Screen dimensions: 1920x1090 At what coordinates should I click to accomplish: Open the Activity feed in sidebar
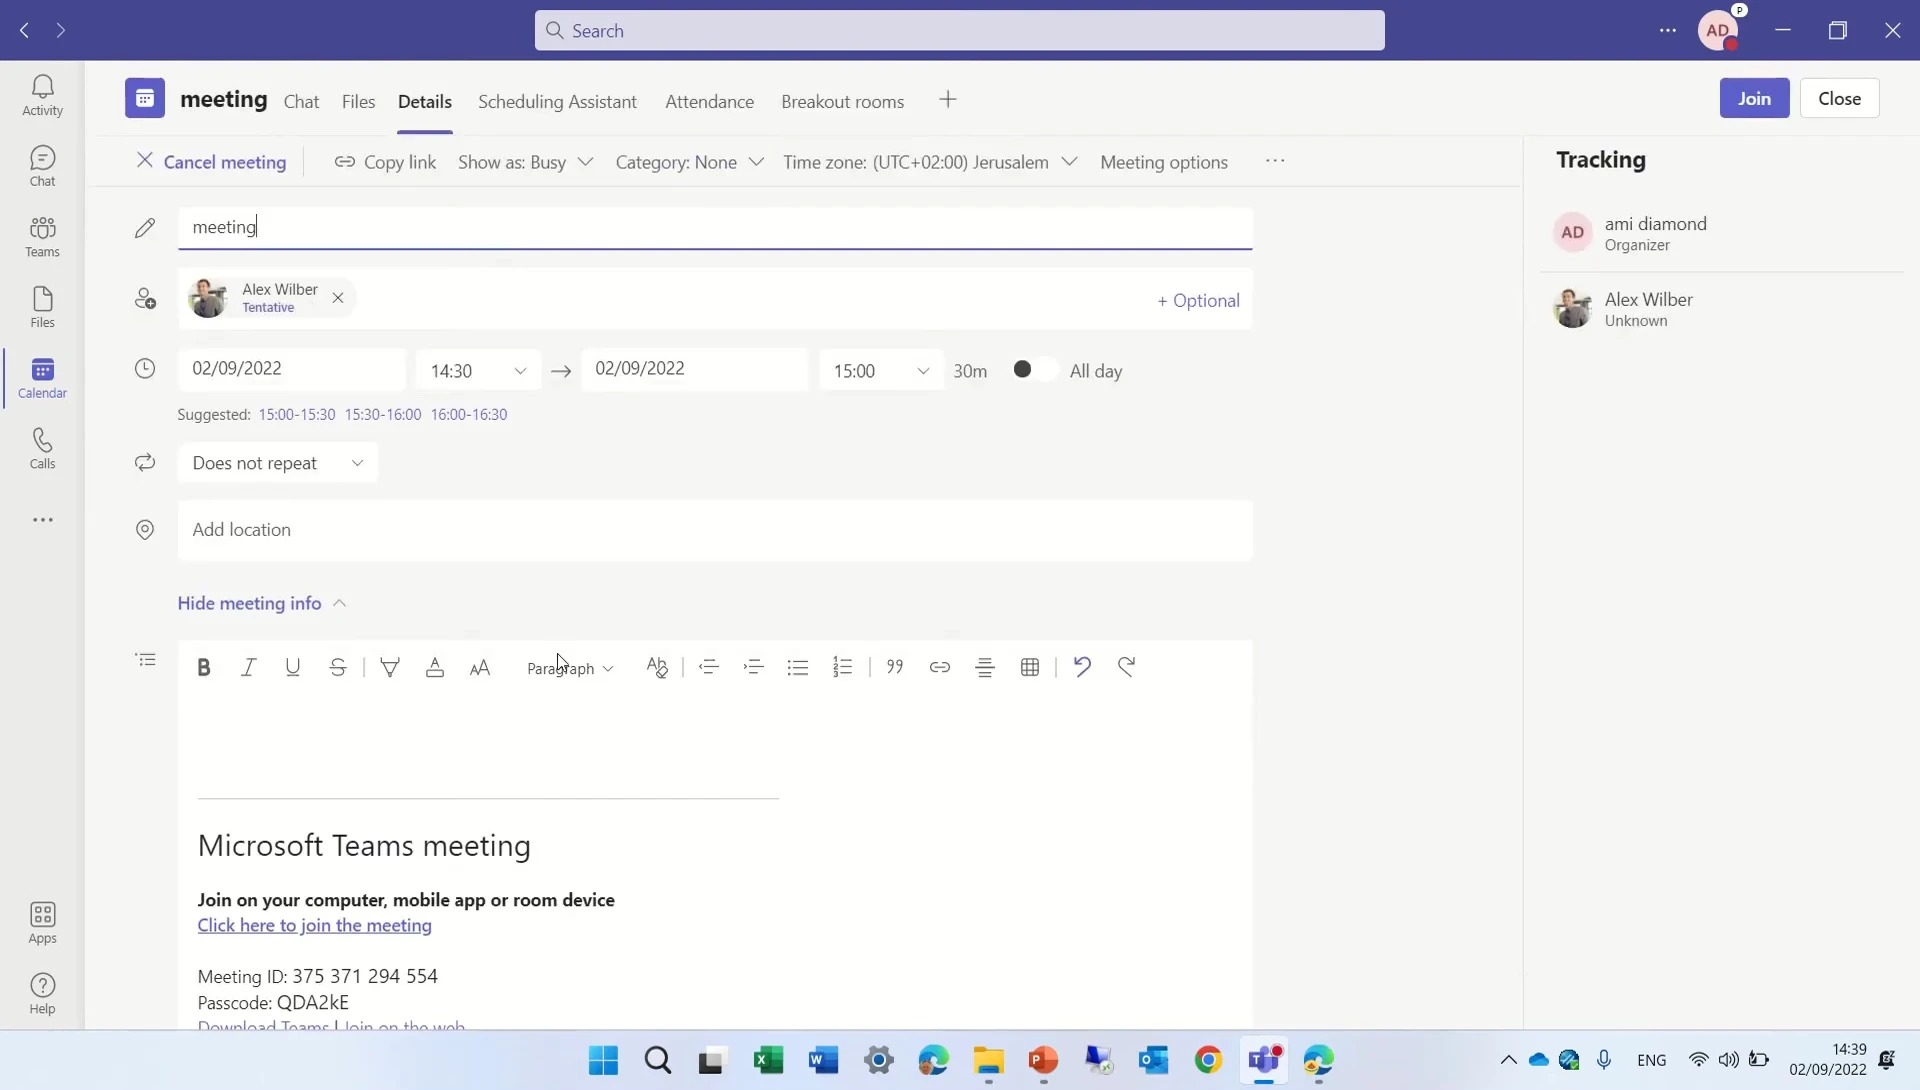(x=42, y=96)
